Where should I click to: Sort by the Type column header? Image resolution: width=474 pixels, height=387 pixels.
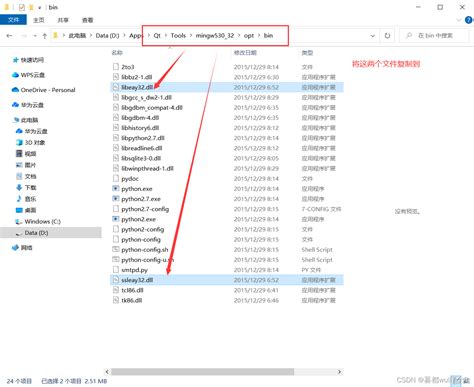click(x=307, y=53)
